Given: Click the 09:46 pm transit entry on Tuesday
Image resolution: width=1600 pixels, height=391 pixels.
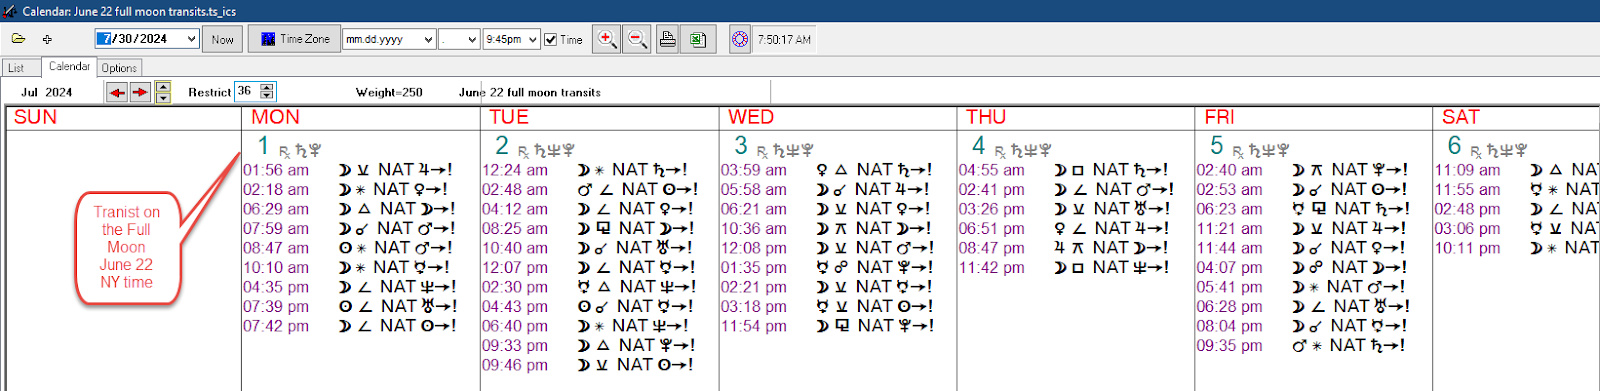Looking at the screenshot, I should click(588, 365).
